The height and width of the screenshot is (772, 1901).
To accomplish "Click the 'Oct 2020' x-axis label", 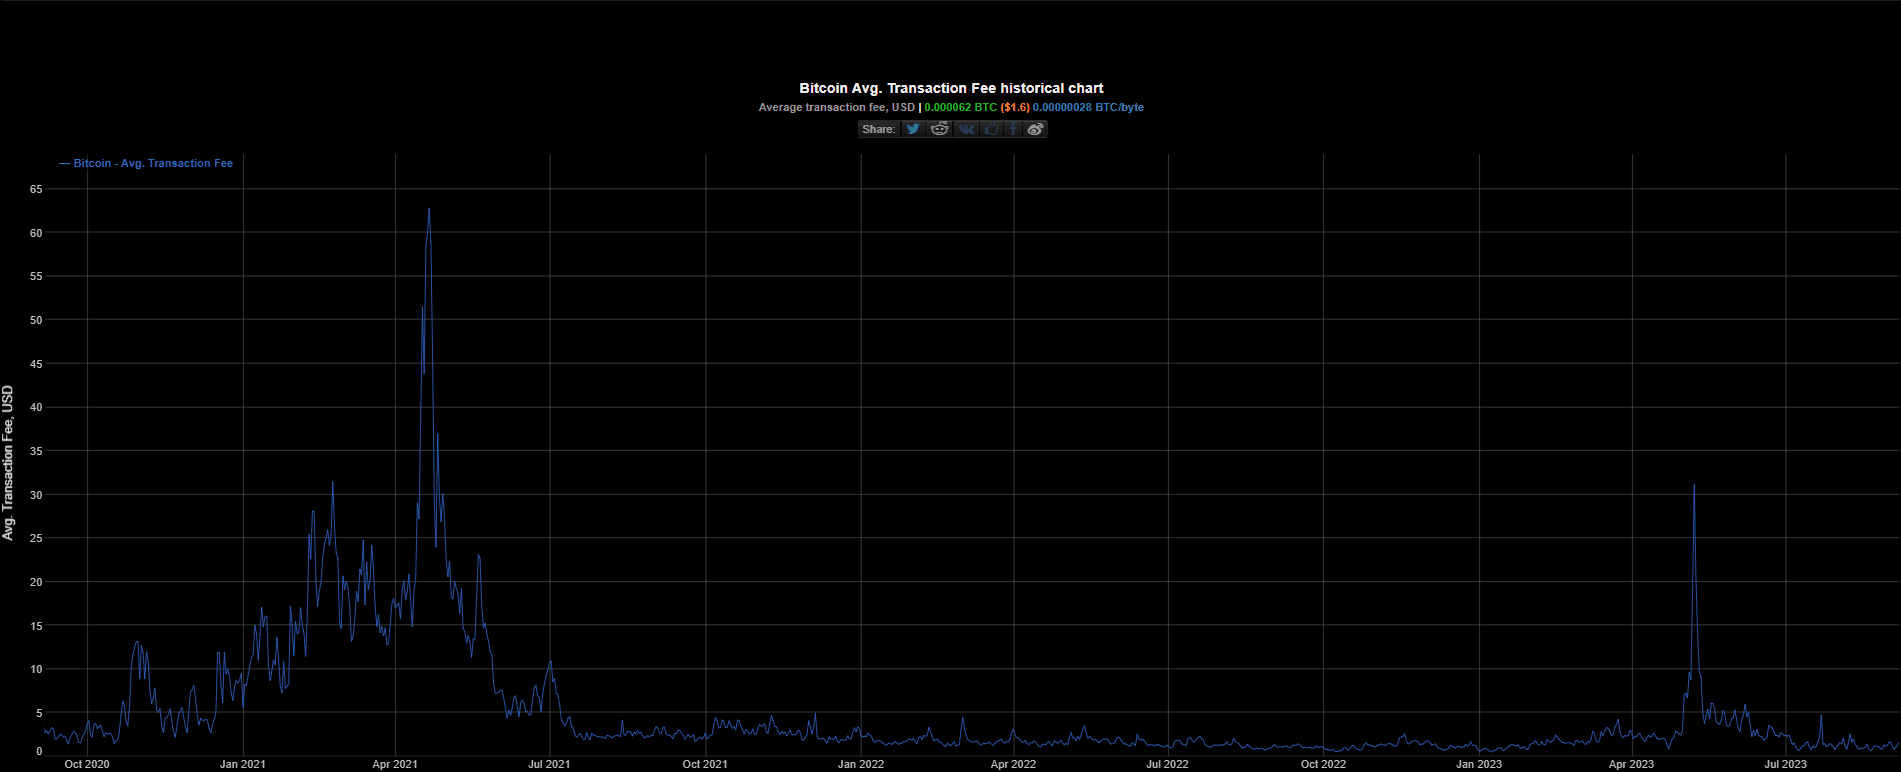I will tap(87, 764).
